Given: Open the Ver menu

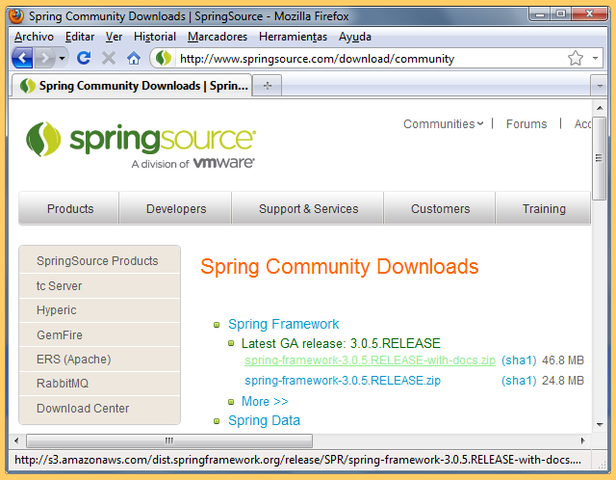Looking at the screenshot, I should [114, 37].
